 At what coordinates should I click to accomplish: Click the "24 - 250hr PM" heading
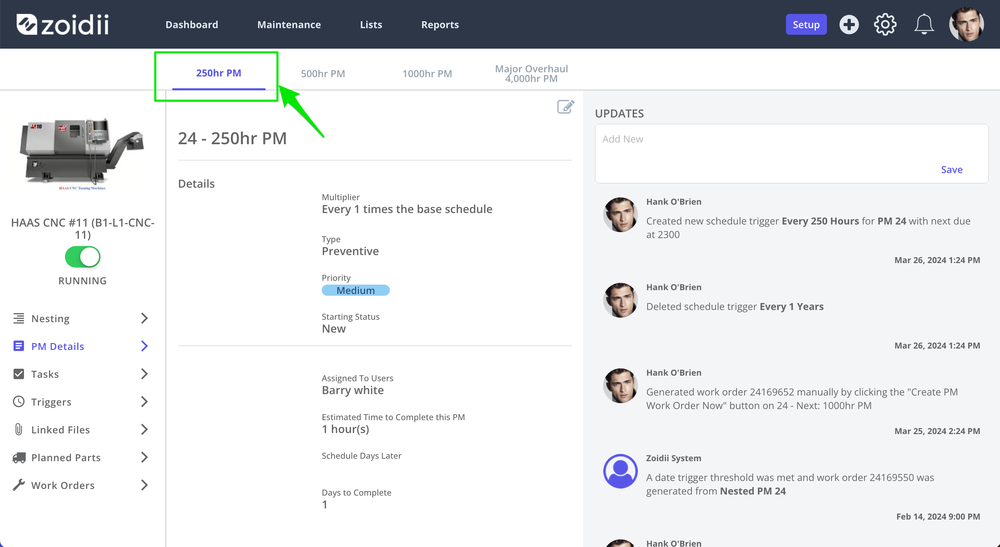tap(232, 138)
